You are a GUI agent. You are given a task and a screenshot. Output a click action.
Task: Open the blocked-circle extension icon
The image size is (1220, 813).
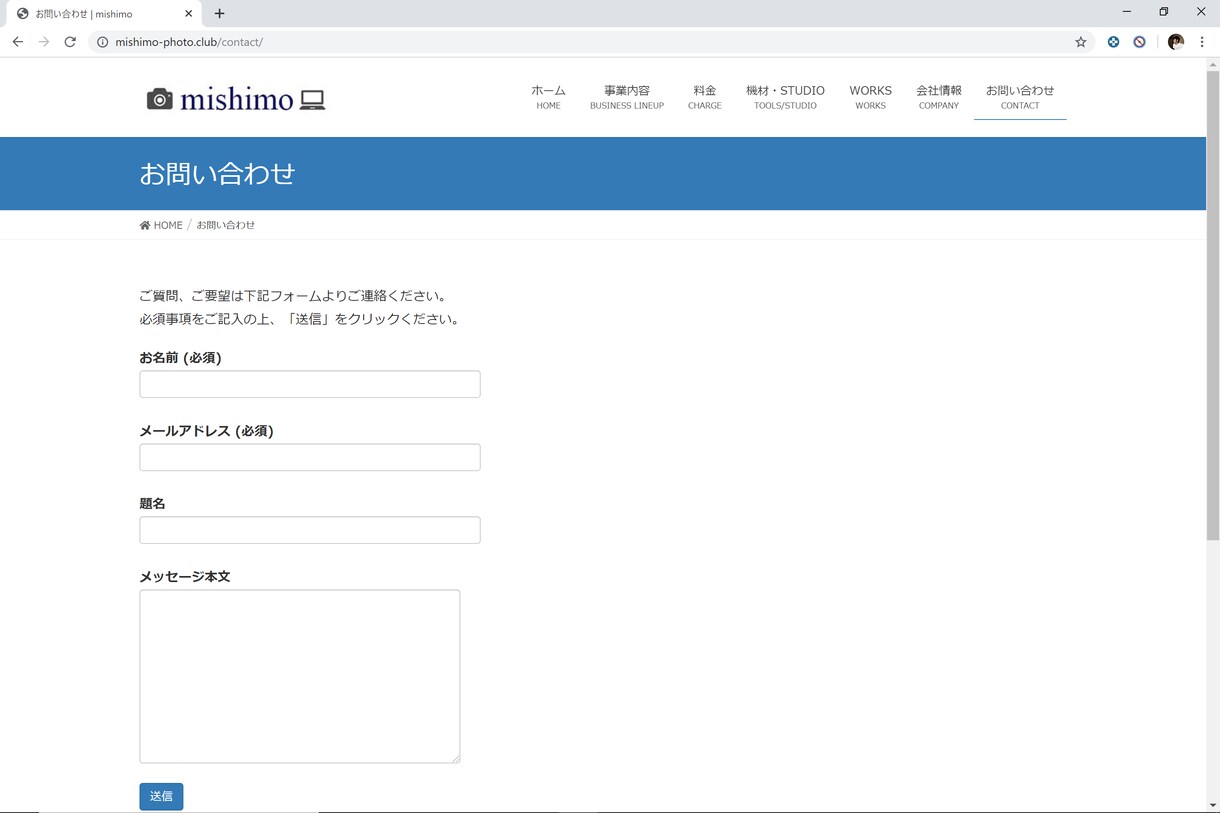click(1139, 42)
